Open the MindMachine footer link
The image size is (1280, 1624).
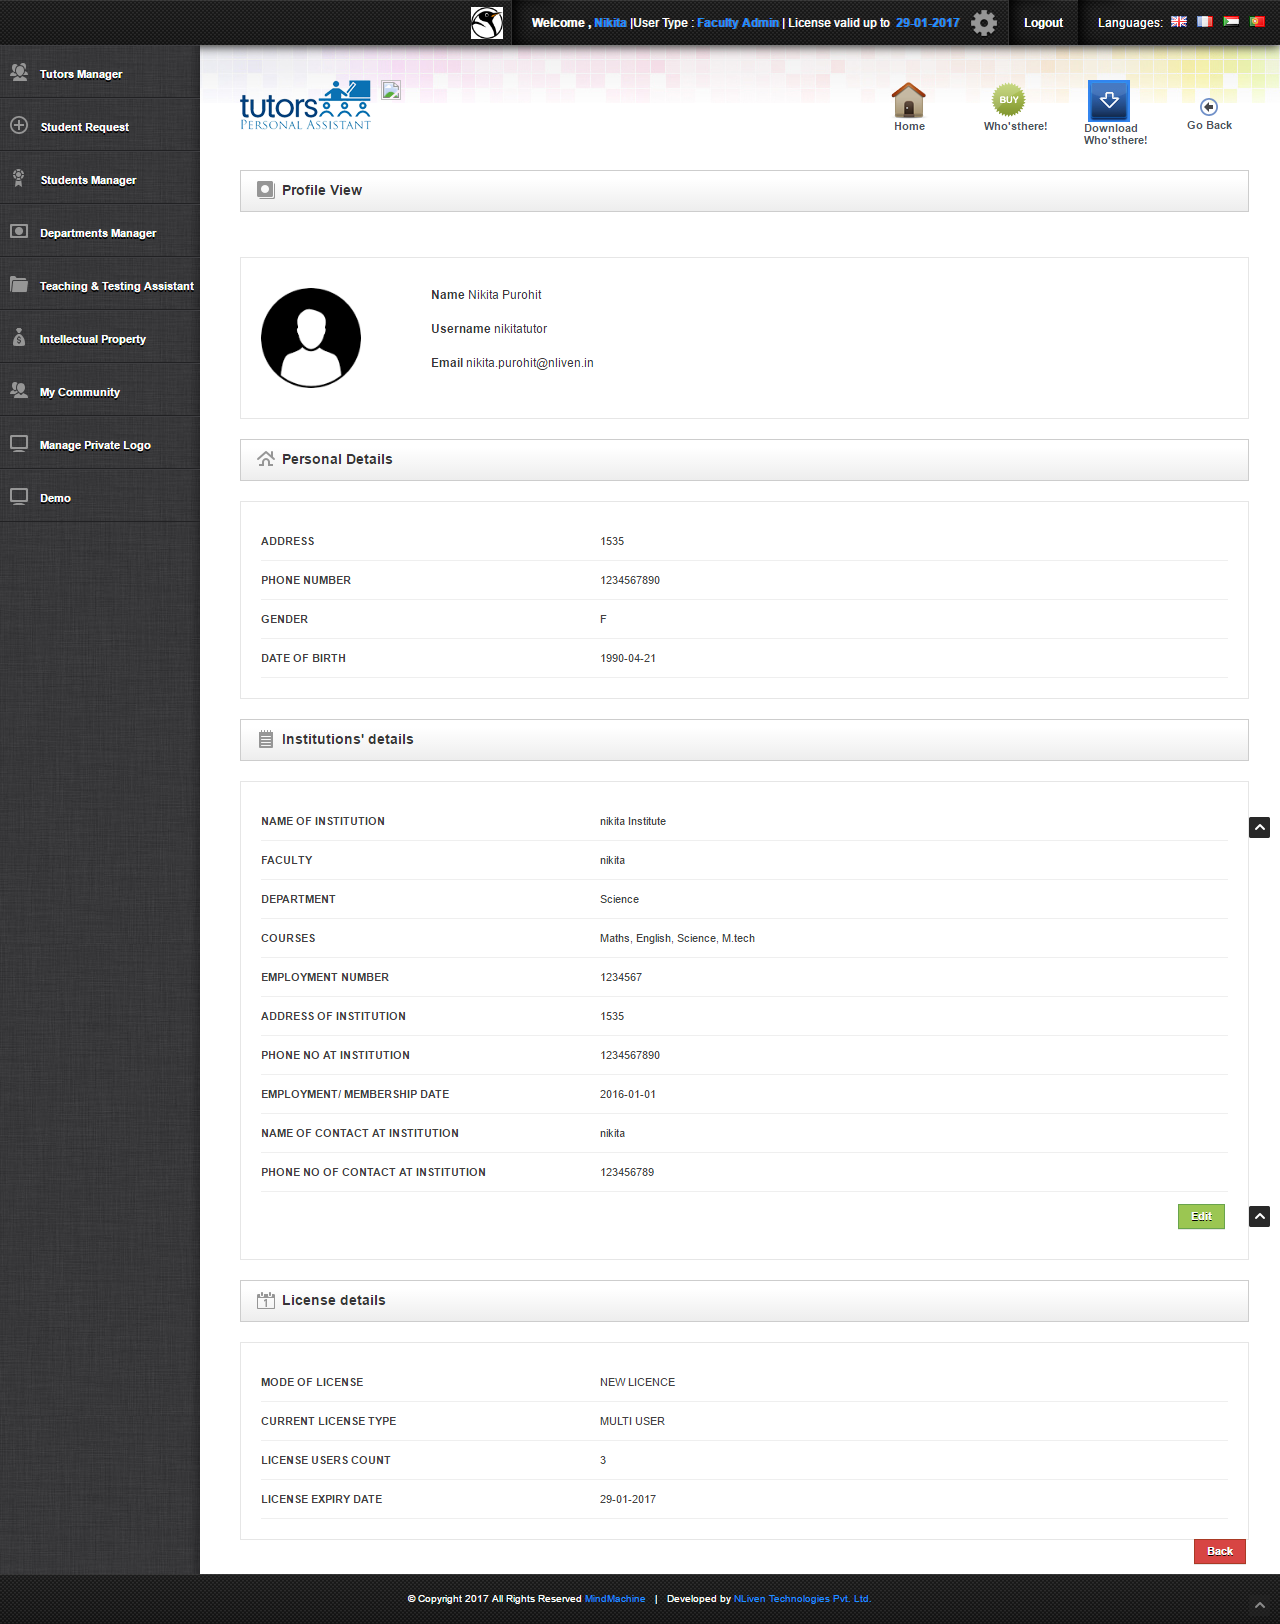pyautogui.click(x=615, y=1598)
